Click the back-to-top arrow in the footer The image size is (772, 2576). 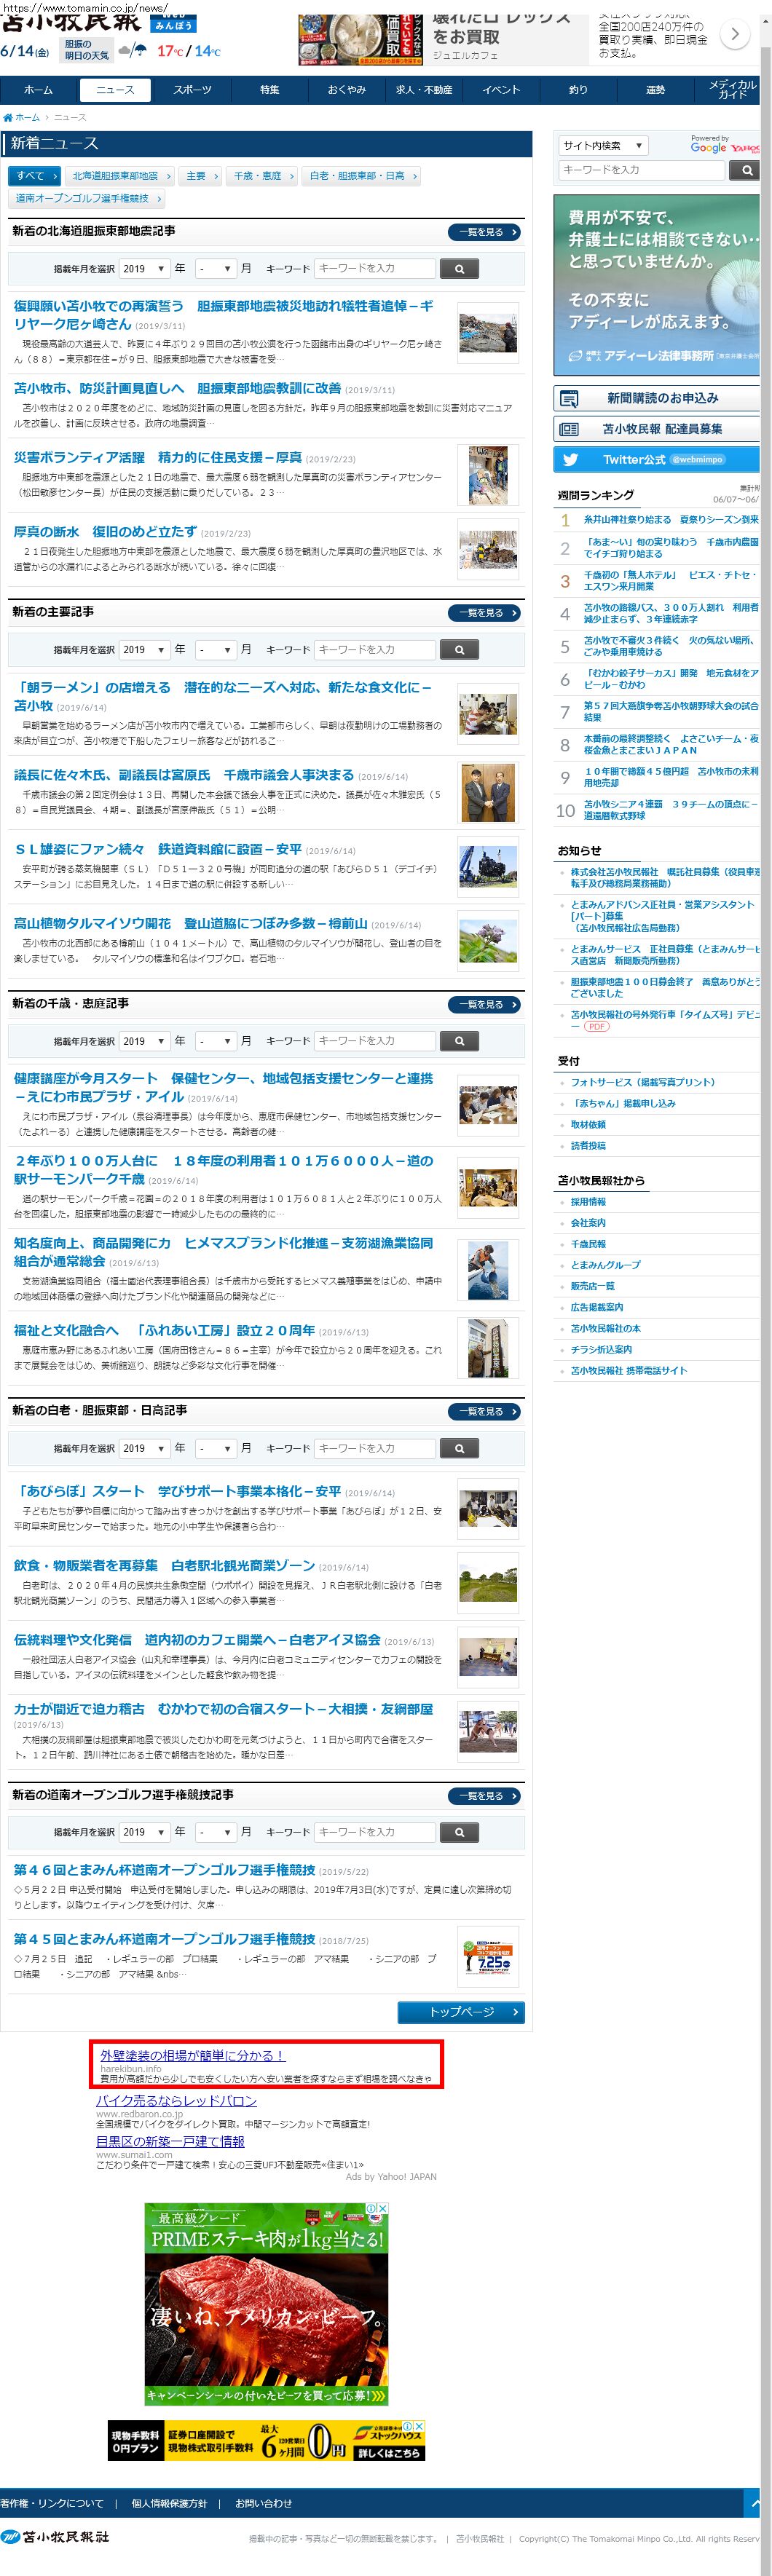tap(756, 2503)
